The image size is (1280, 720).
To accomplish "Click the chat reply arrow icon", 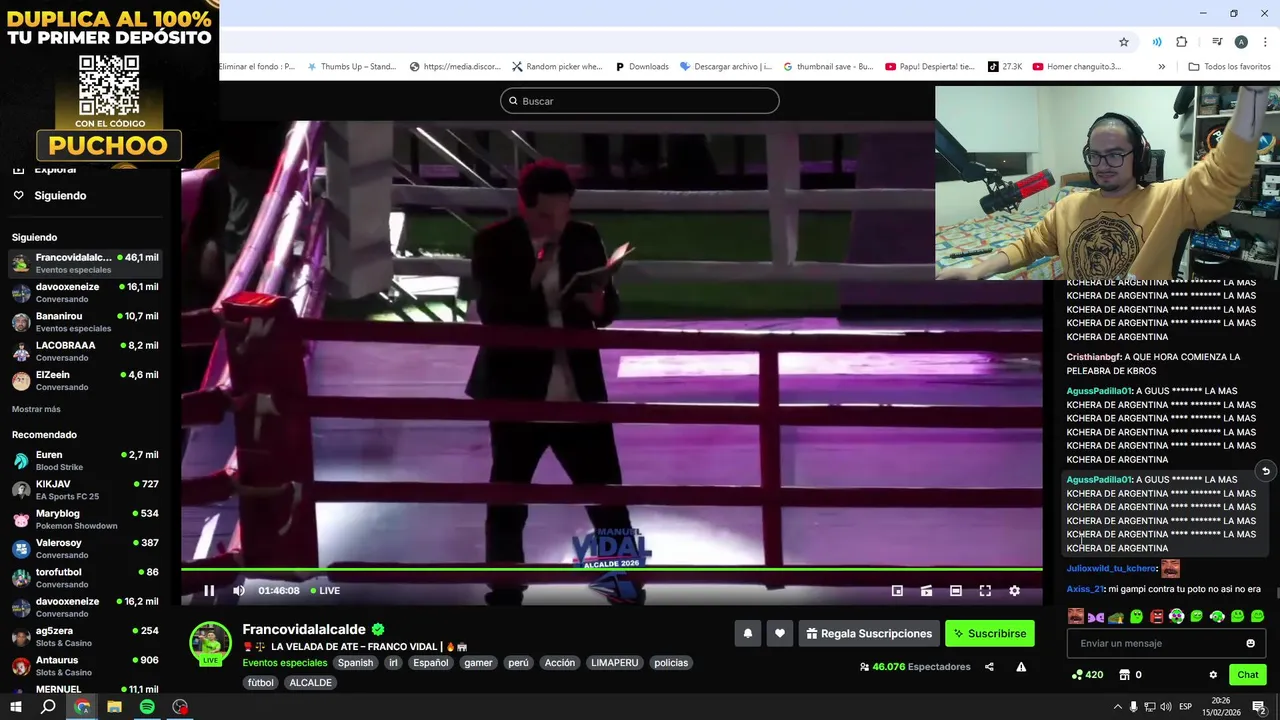I will coord(1265,471).
